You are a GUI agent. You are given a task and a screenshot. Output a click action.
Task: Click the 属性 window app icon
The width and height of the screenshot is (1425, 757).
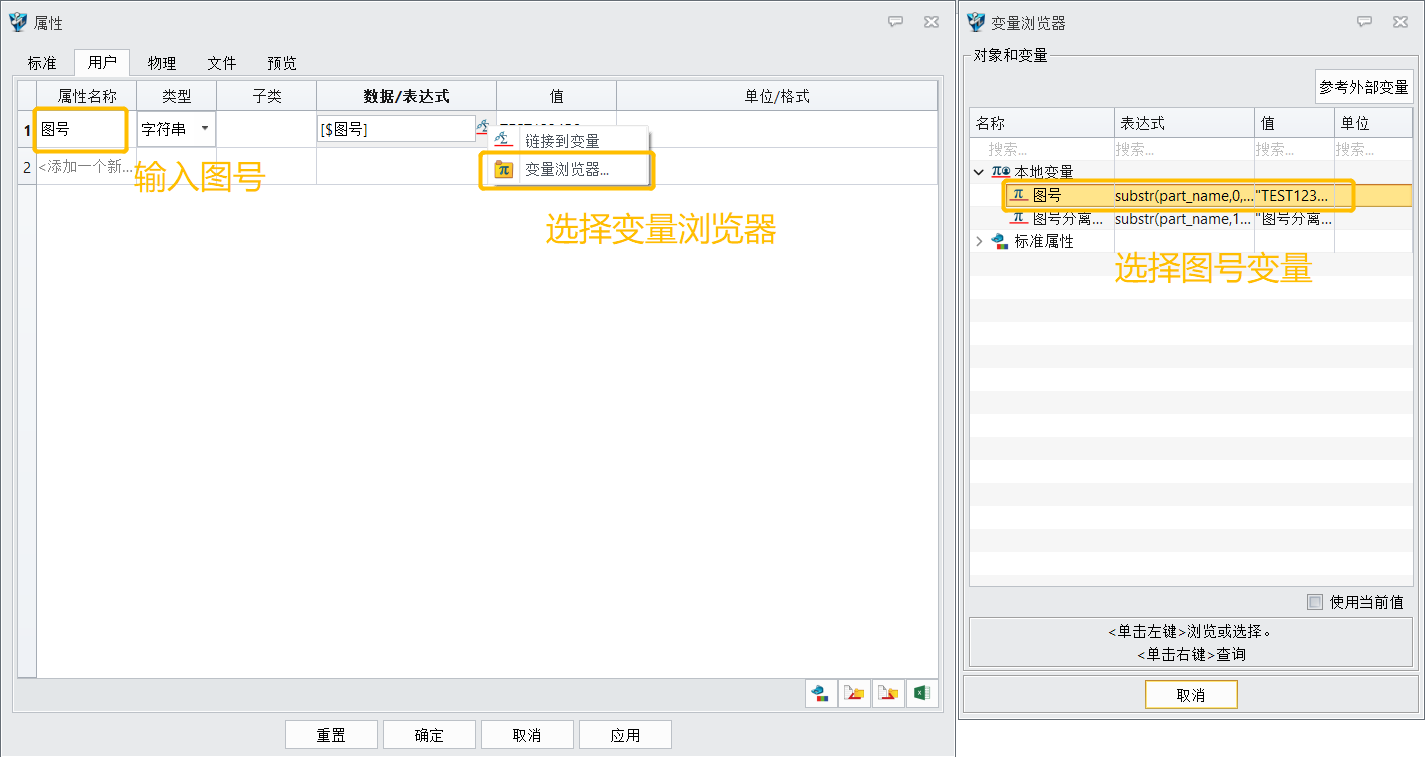coord(18,22)
